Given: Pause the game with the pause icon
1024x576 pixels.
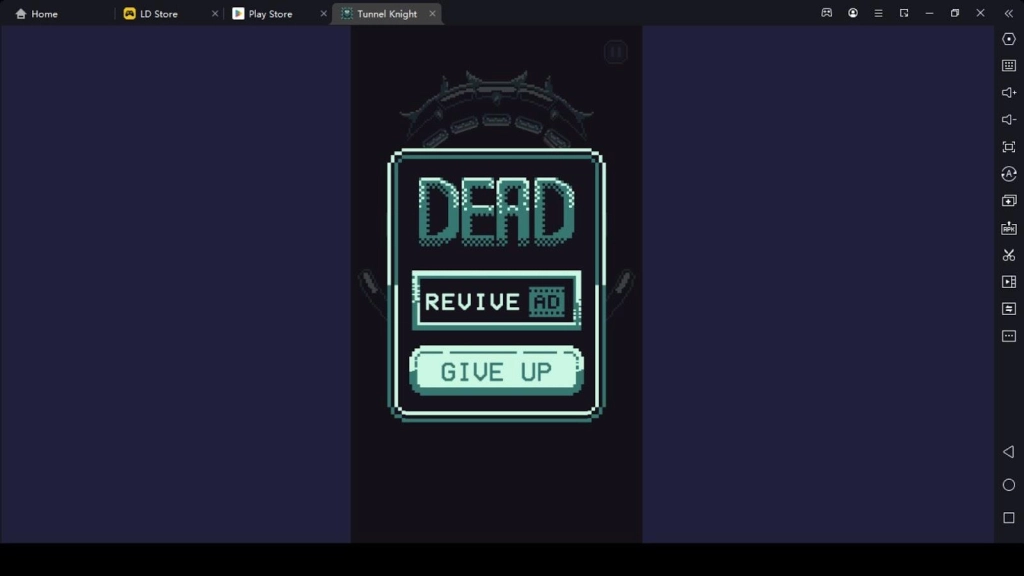Looking at the screenshot, I should (615, 52).
